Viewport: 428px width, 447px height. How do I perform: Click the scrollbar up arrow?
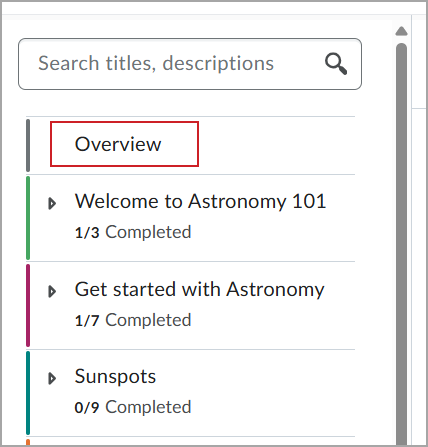point(401,31)
